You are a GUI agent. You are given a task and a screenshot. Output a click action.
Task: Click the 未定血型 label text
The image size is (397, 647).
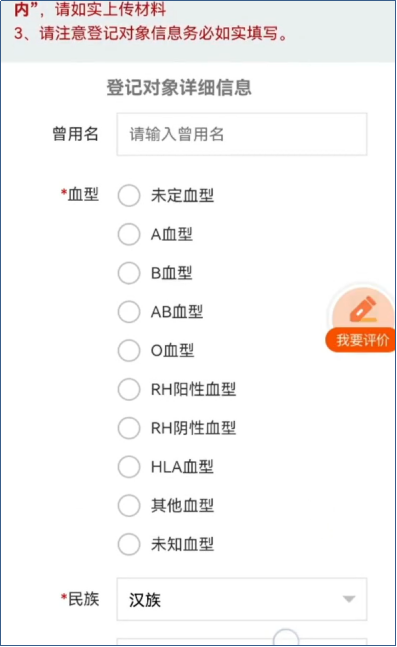pos(182,196)
